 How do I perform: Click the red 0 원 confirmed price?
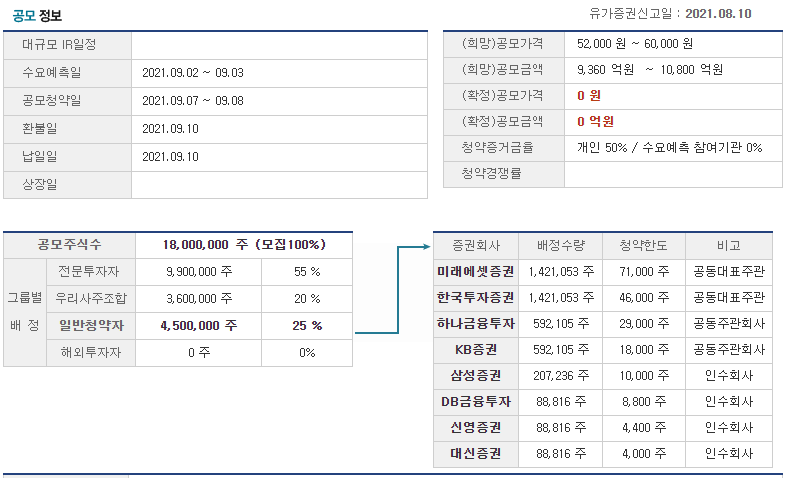[x=589, y=95]
